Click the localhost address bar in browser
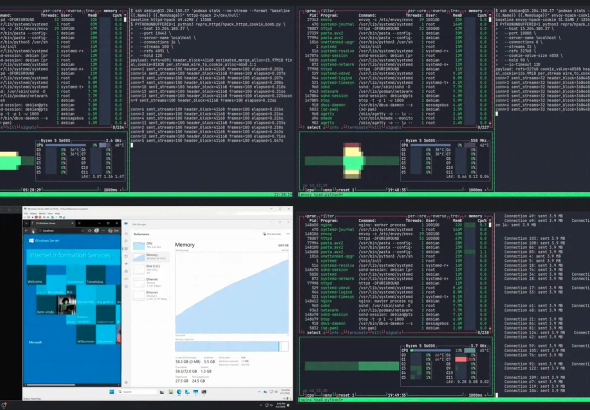Viewport: 590px width, 410px height. [x=62, y=231]
